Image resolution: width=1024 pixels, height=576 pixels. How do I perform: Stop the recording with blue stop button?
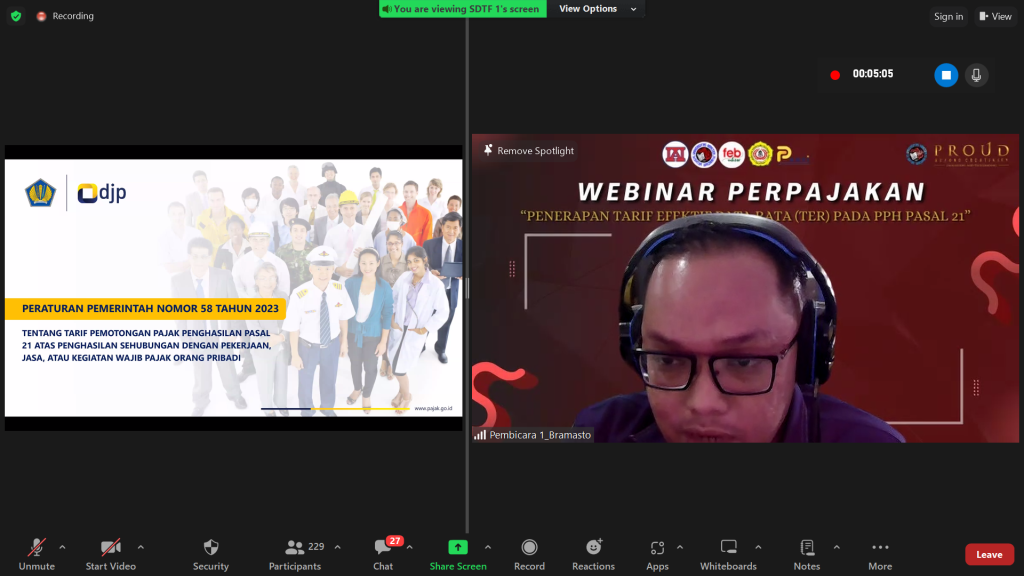point(946,75)
